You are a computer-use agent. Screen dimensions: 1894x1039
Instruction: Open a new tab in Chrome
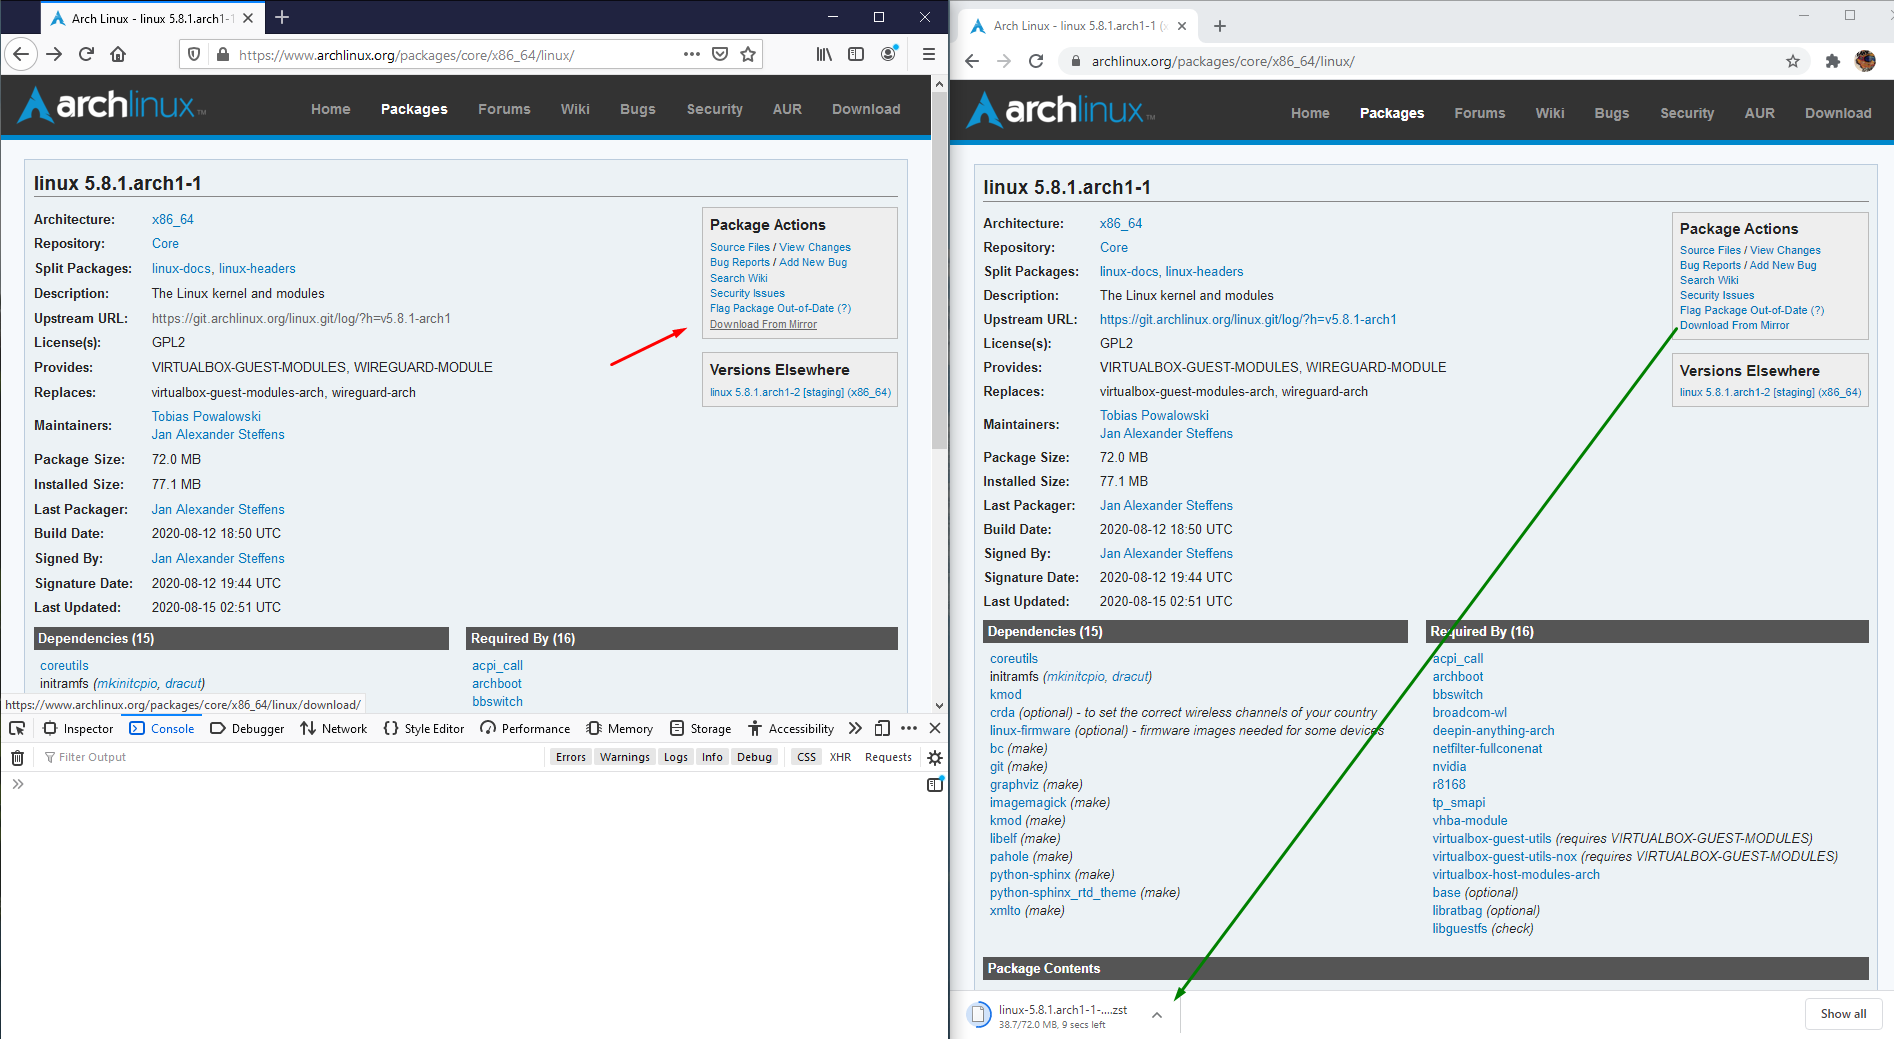(1220, 26)
